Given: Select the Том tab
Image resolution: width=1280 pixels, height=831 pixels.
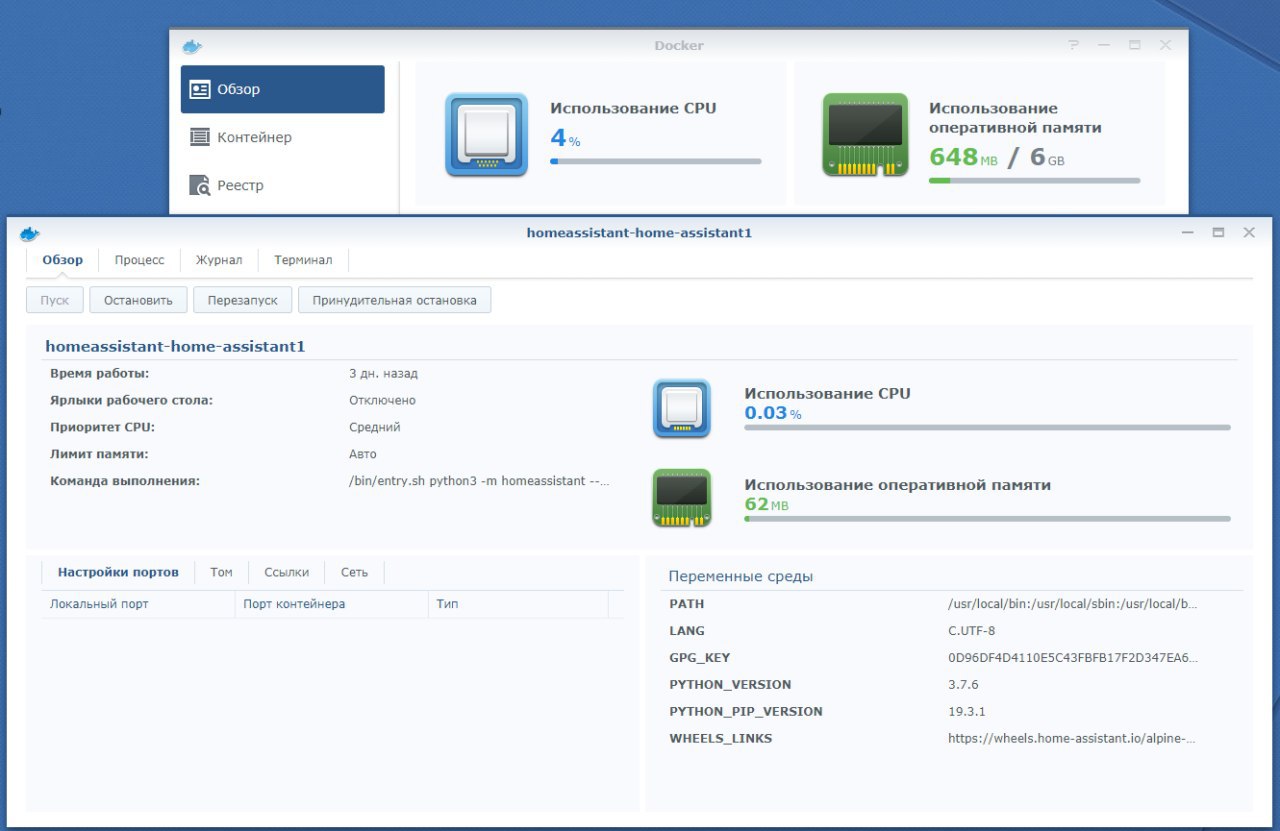Looking at the screenshot, I should pos(221,572).
